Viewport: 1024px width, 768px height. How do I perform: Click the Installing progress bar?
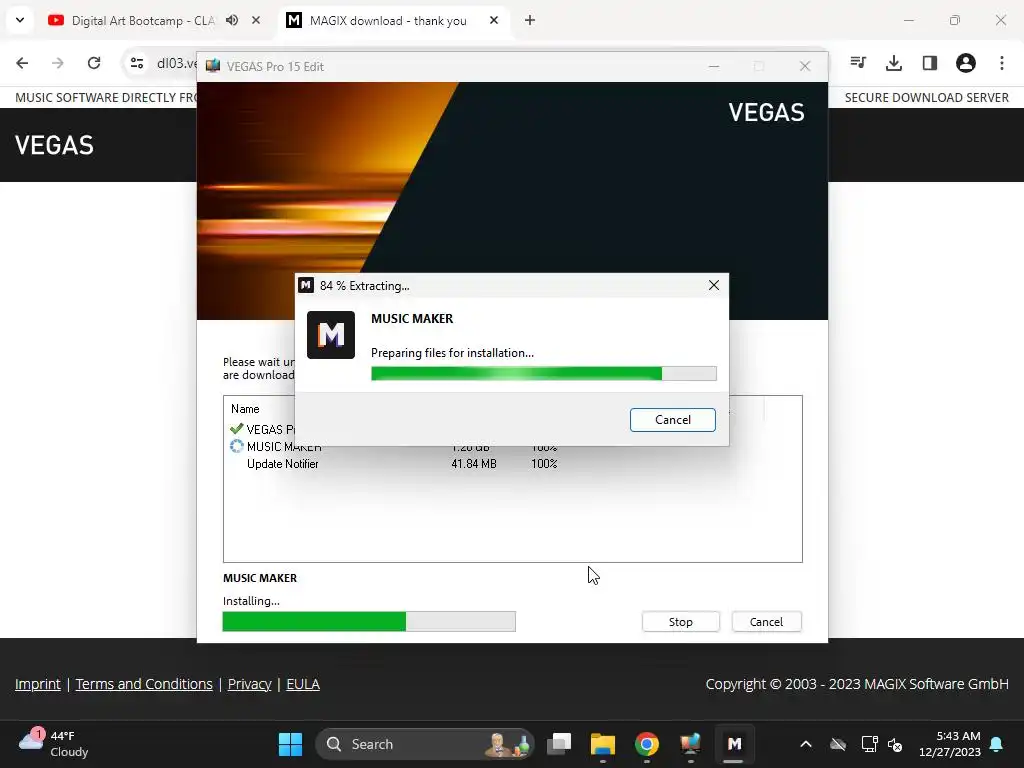(x=369, y=621)
